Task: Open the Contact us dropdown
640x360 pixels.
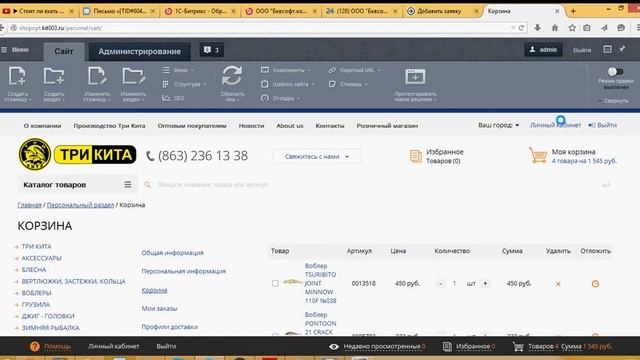Action: 317,156
